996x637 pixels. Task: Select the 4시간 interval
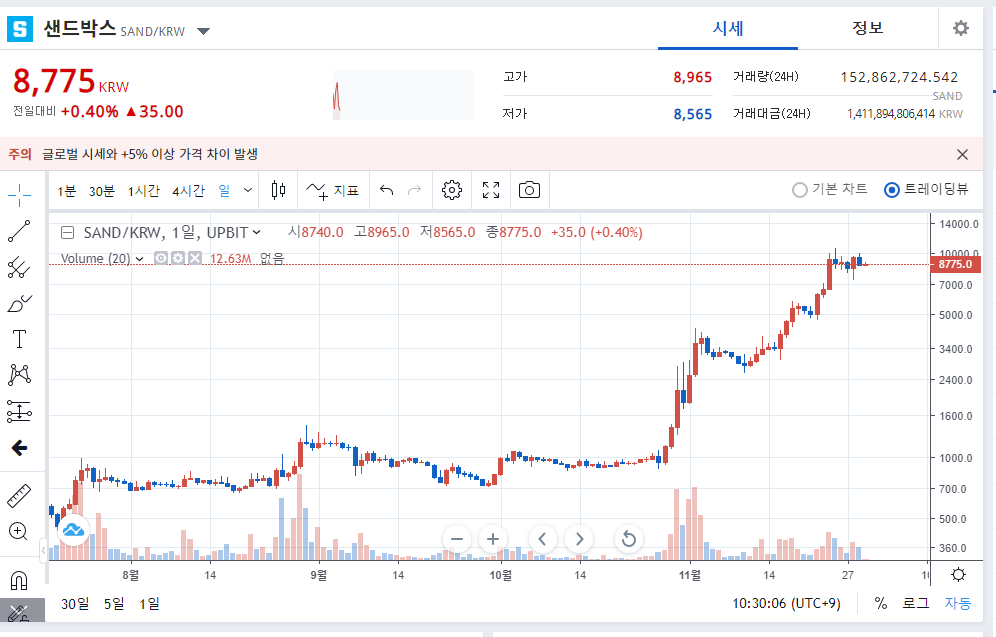(x=189, y=191)
